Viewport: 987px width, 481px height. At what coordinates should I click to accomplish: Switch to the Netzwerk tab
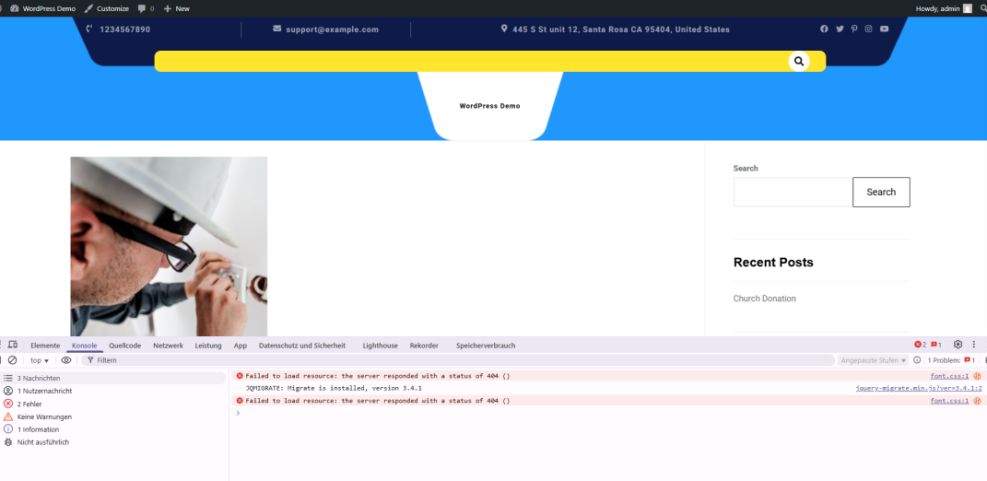tap(168, 346)
